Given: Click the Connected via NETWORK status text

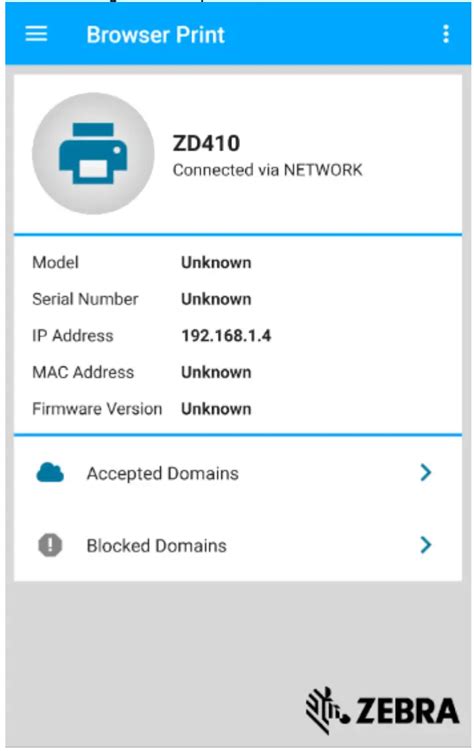Looking at the screenshot, I should click(x=268, y=170).
